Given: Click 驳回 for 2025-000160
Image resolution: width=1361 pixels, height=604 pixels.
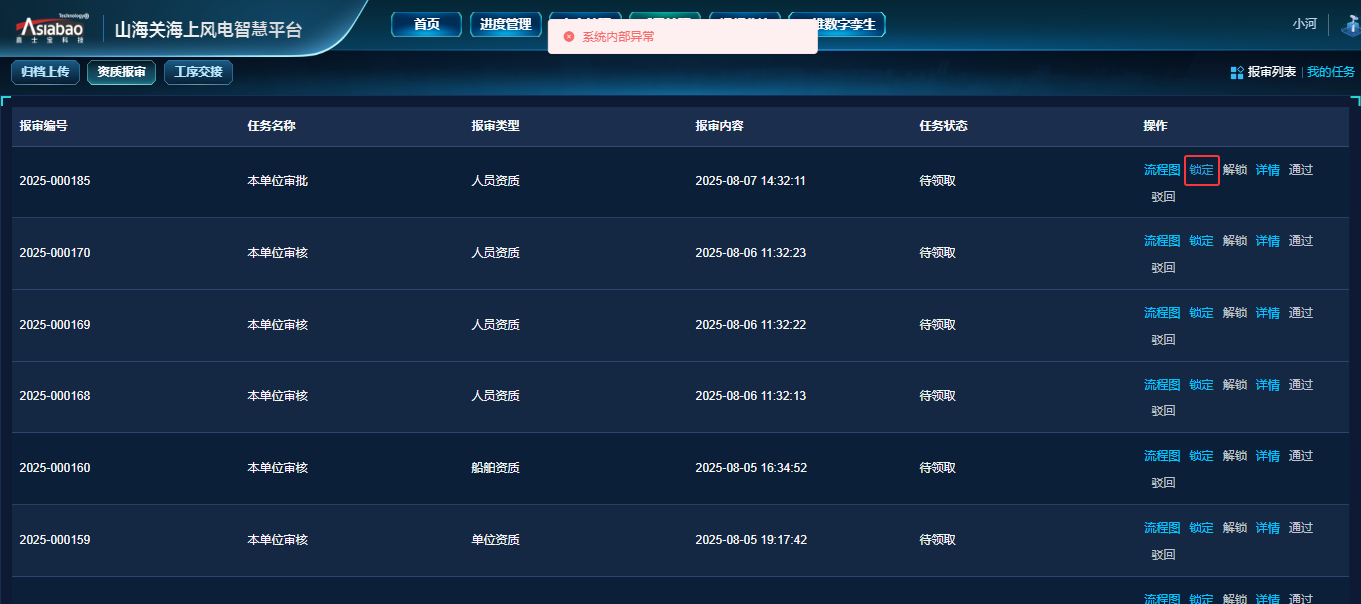Looking at the screenshot, I should 1163,483.
